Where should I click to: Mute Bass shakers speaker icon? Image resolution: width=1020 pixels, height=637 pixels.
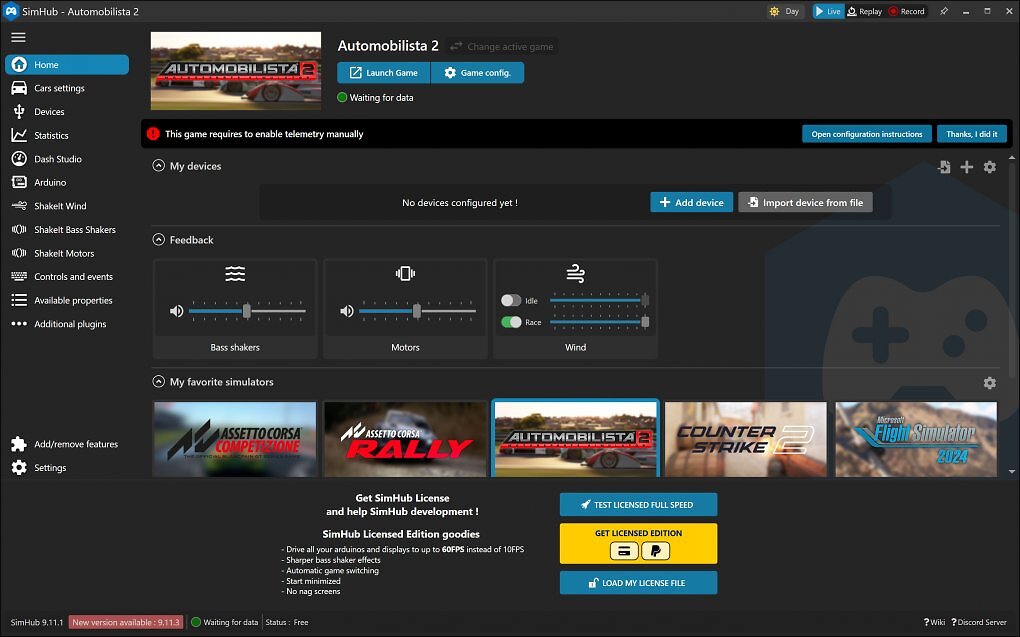pyautogui.click(x=177, y=311)
